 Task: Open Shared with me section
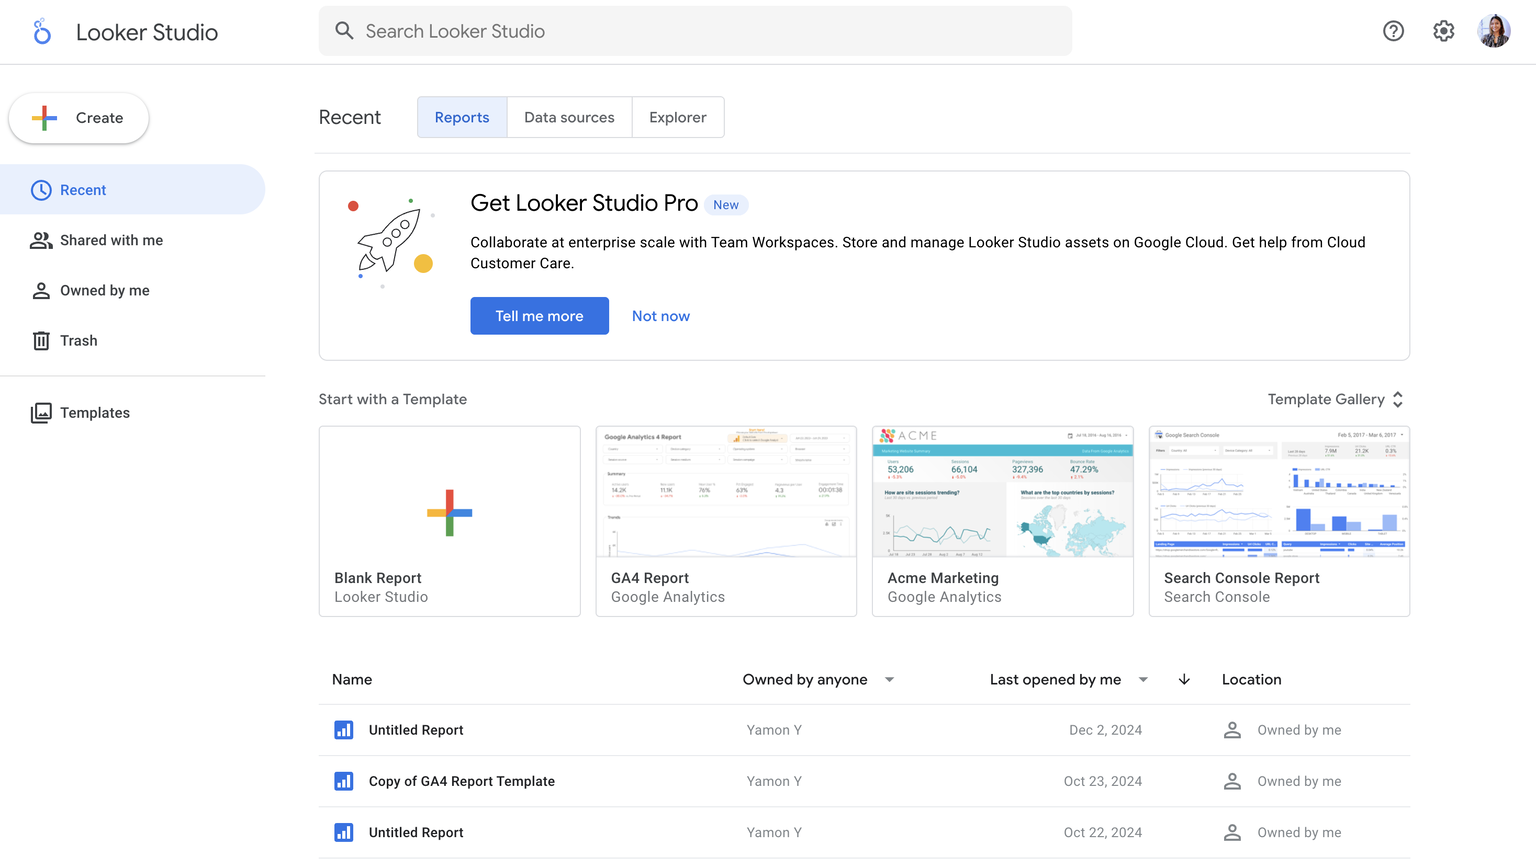point(111,240)
